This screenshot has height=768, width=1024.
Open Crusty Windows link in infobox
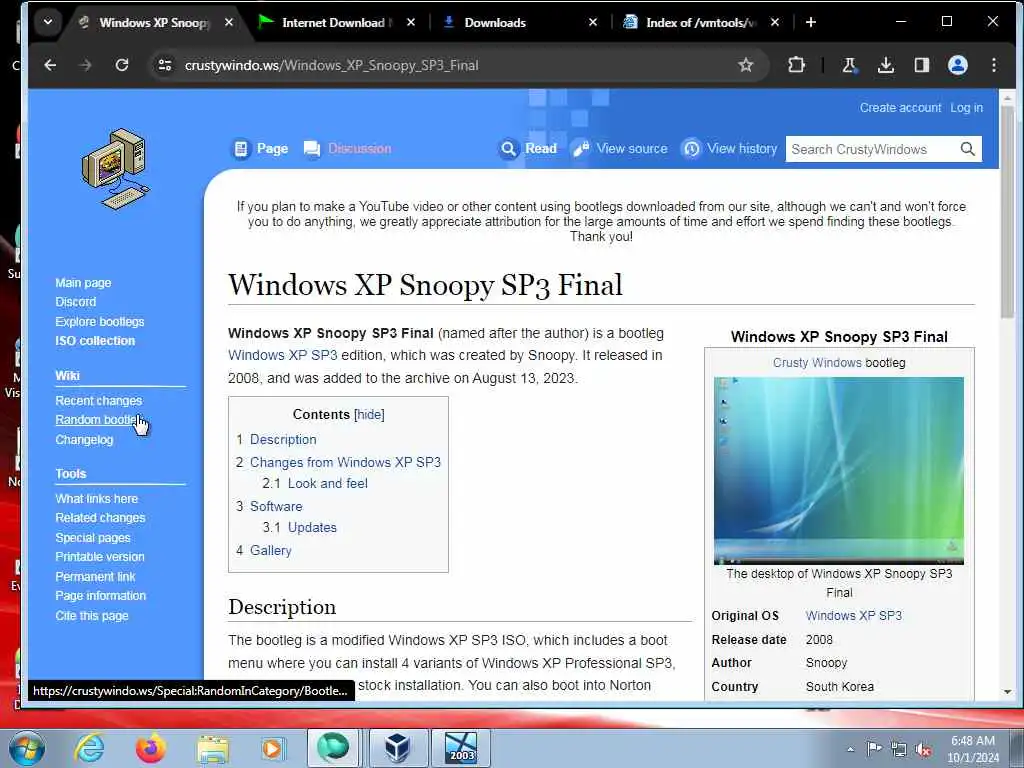coord(817,362)
